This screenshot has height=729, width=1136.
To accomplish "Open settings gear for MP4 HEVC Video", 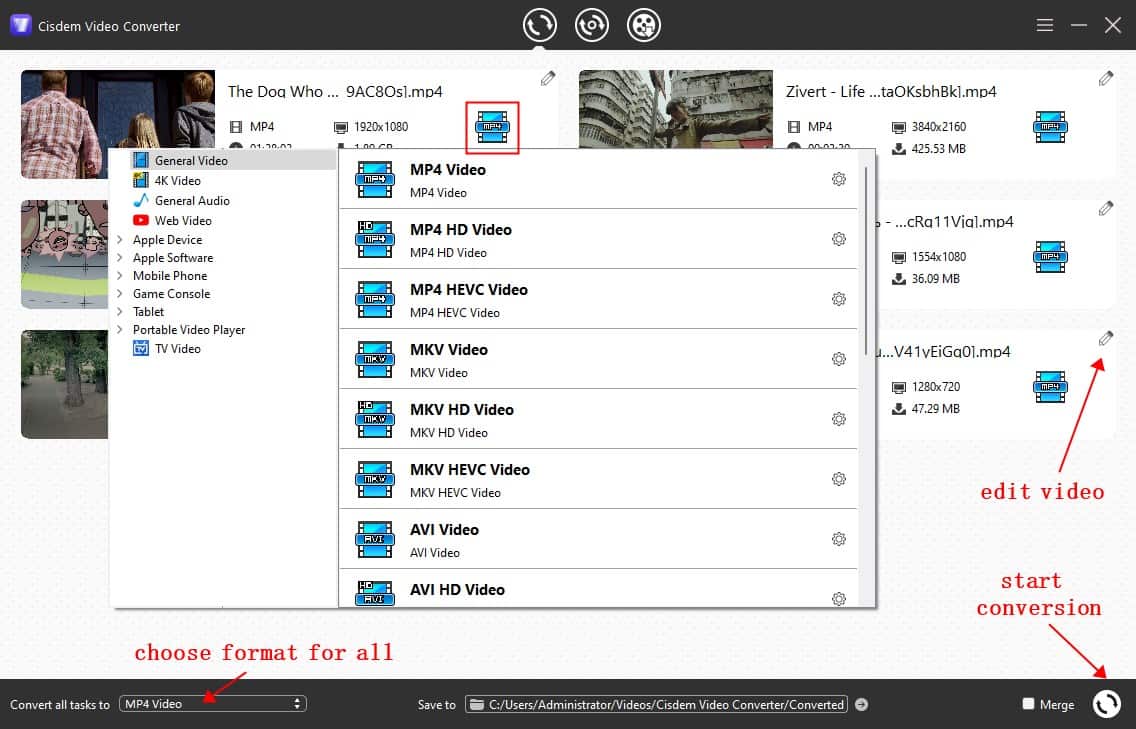I will point(839,299).
